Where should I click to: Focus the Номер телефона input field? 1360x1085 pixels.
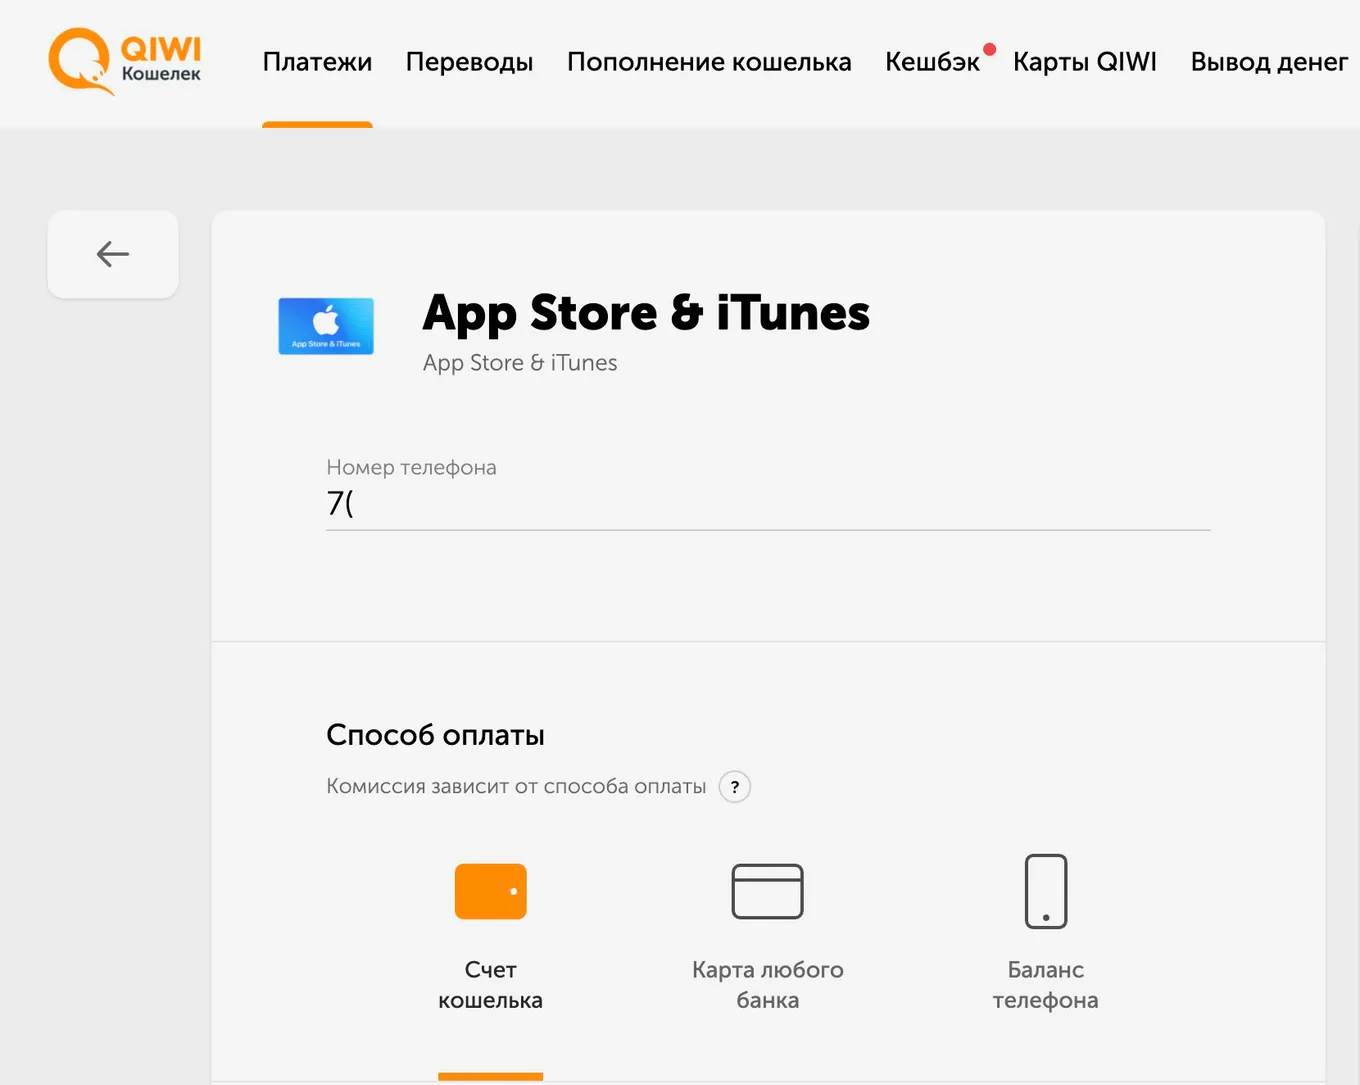(x=768, y=503)
